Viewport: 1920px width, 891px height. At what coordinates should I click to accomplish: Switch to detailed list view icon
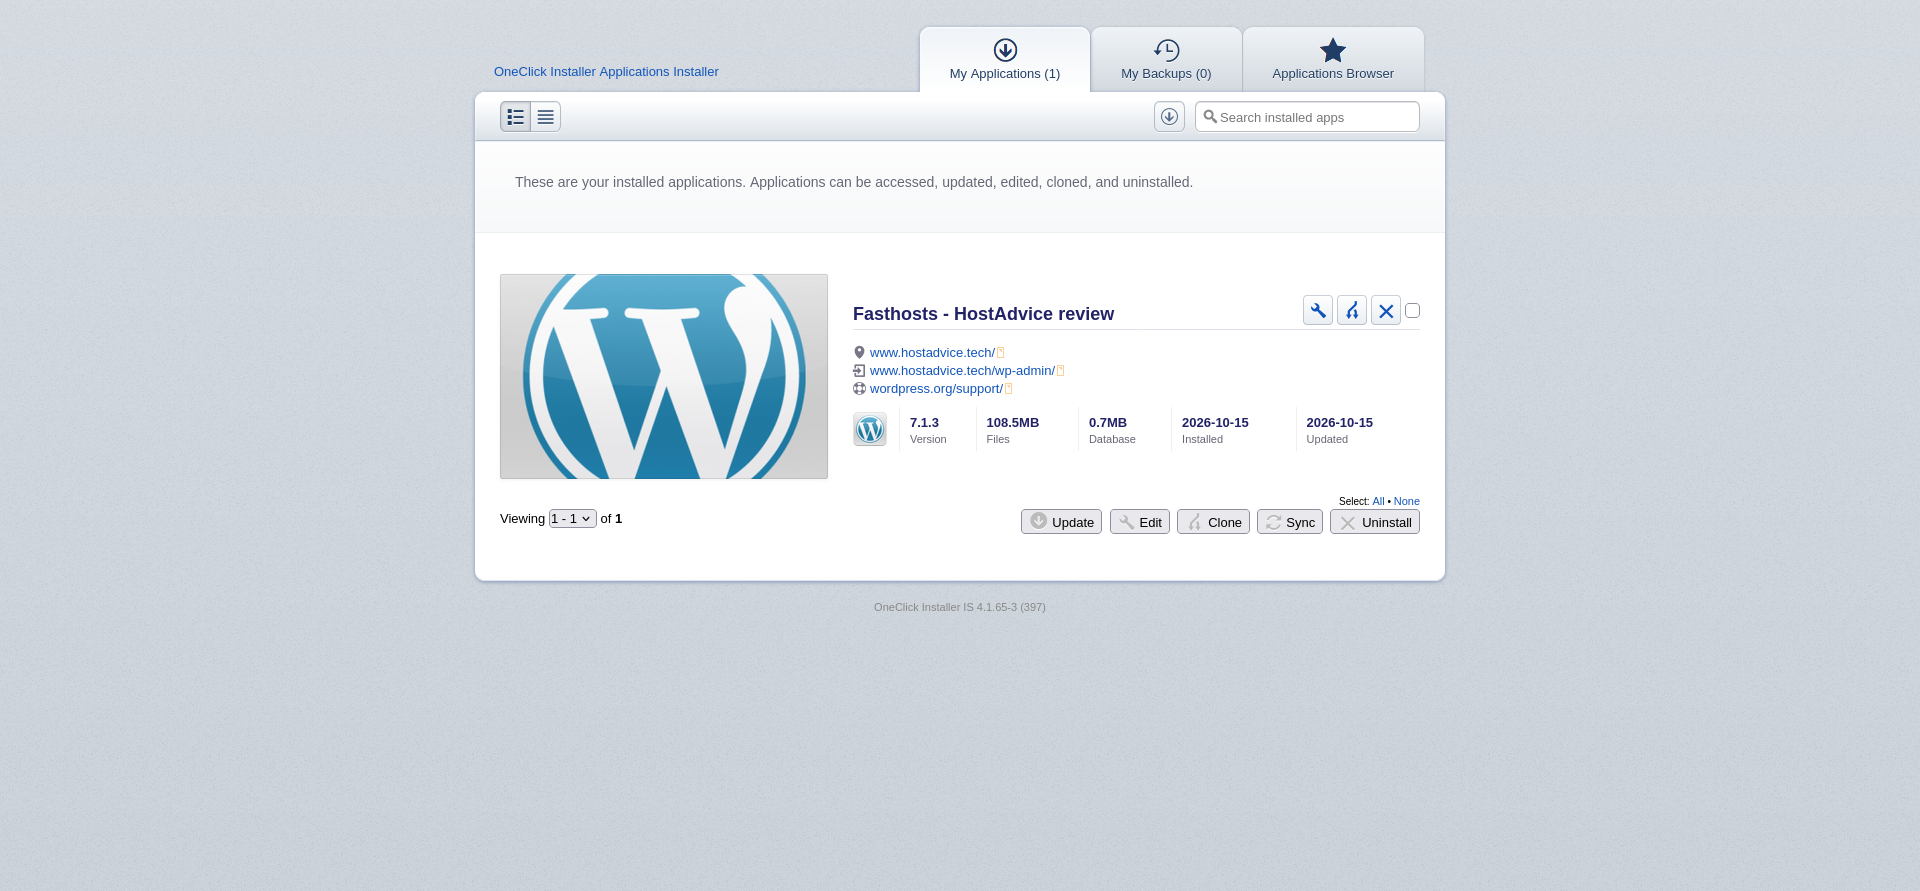coord(516,117)
